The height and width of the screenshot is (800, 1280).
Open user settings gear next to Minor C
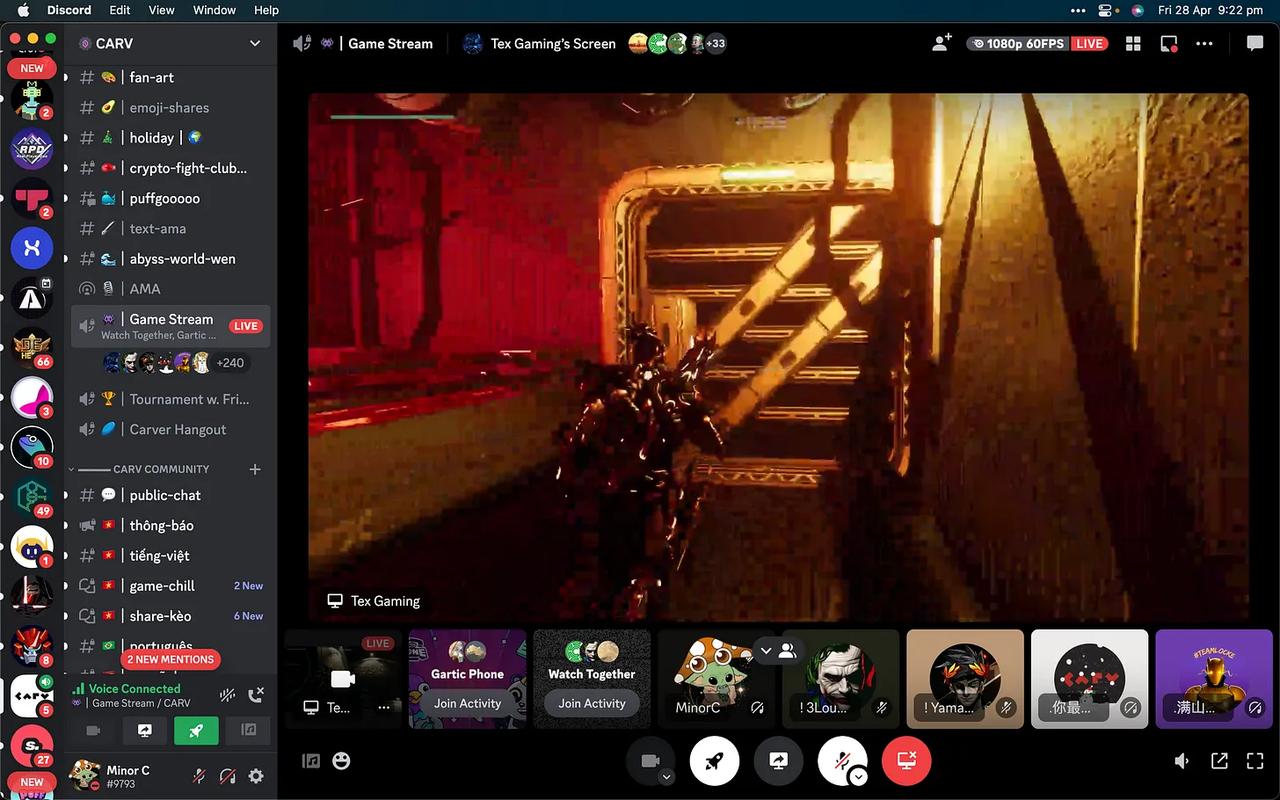coord(256,775)
